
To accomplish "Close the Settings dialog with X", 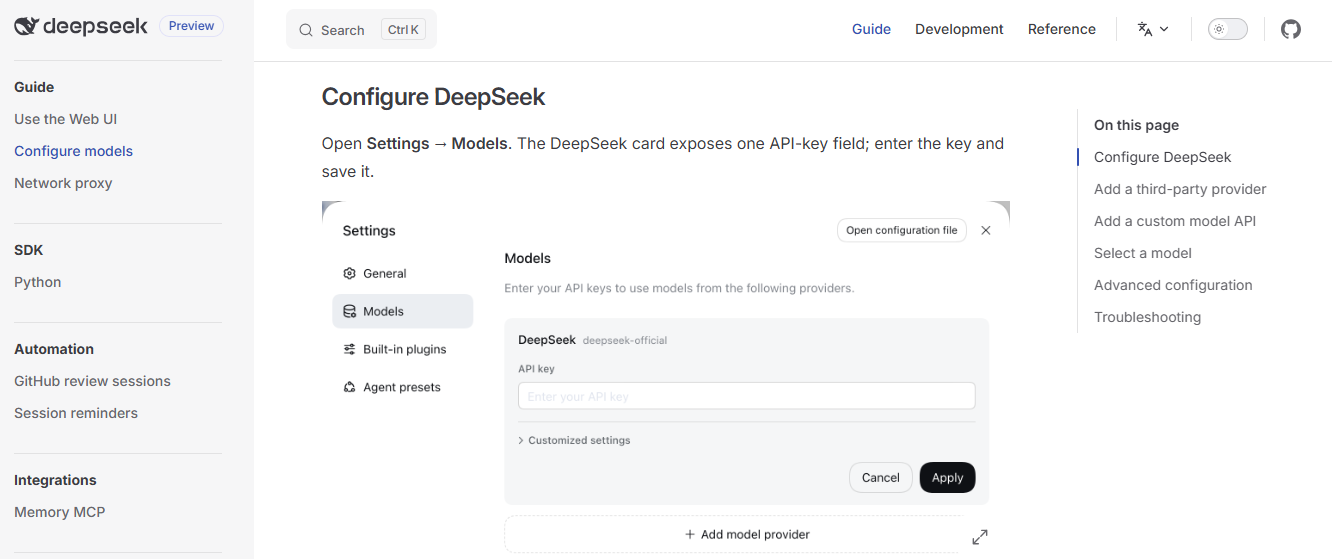I will coord(986,230).
